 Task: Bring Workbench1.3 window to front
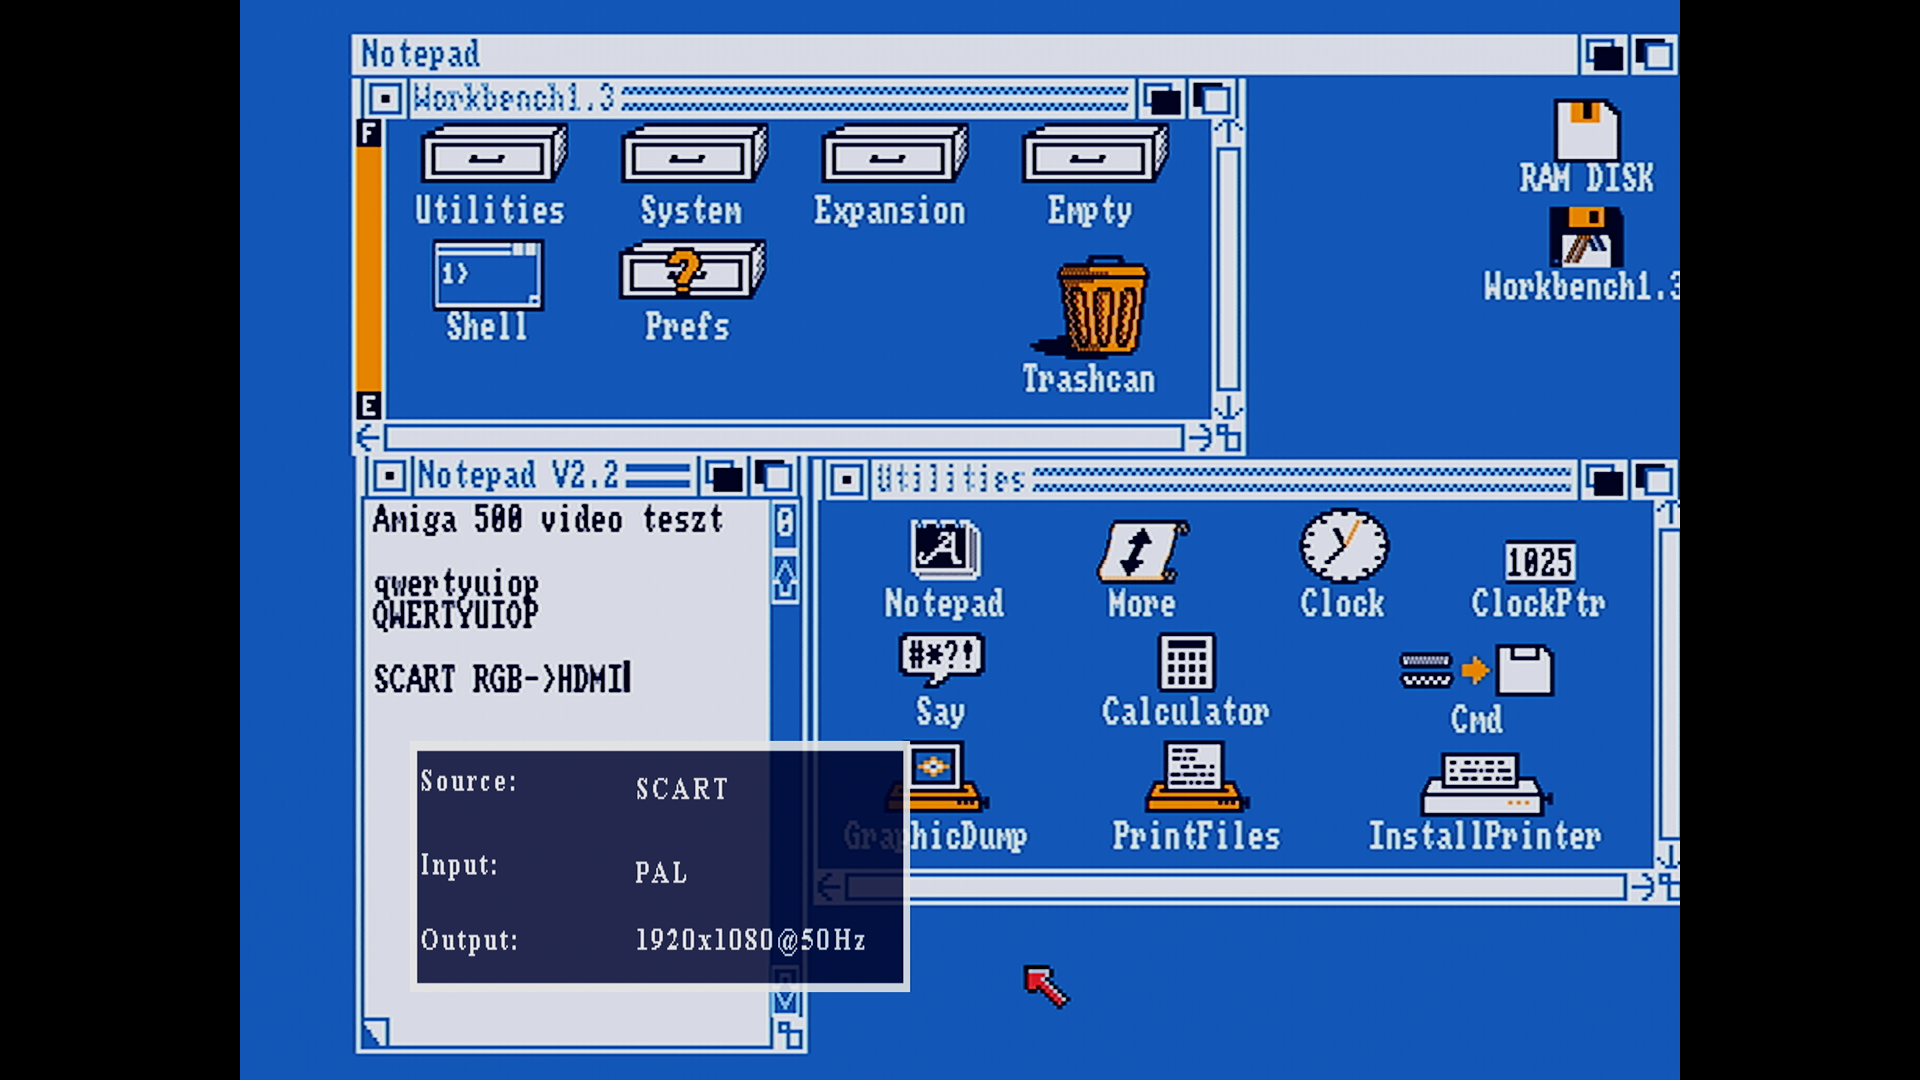[1213, 99]
